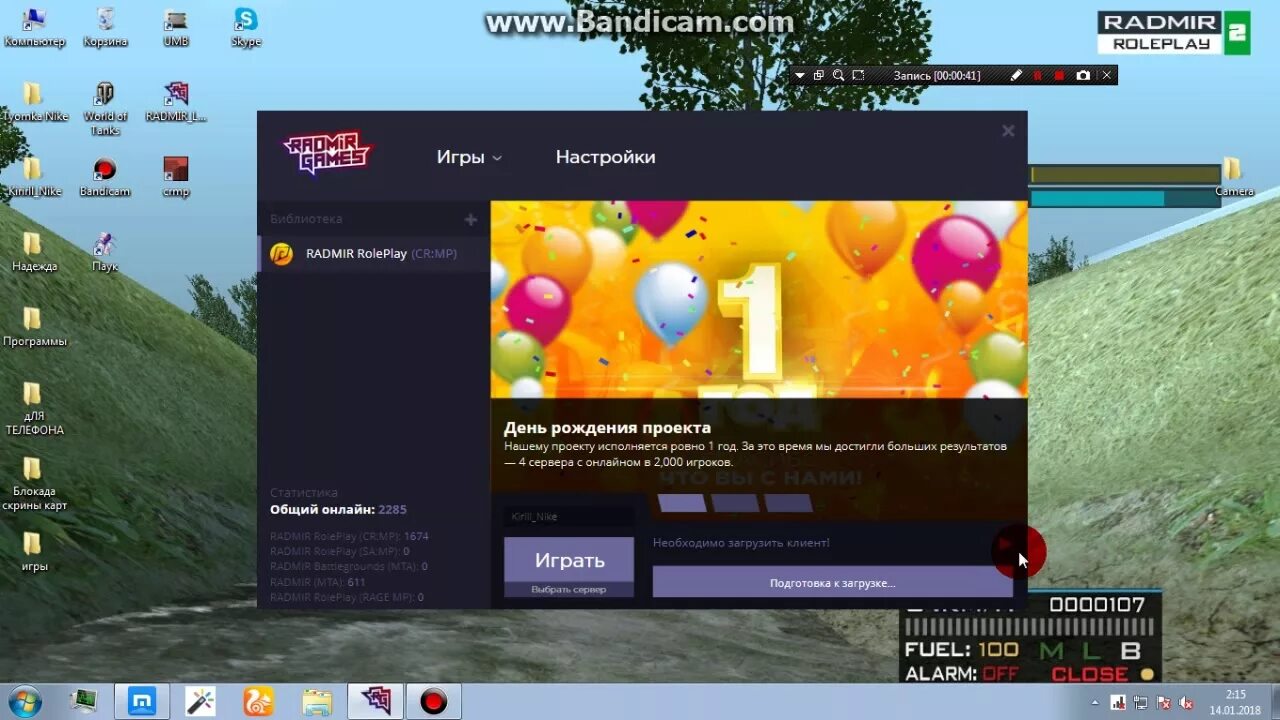Screen dimensions: 1280x720
Task: Open the Корзина desktop icon
Action: 105,27
